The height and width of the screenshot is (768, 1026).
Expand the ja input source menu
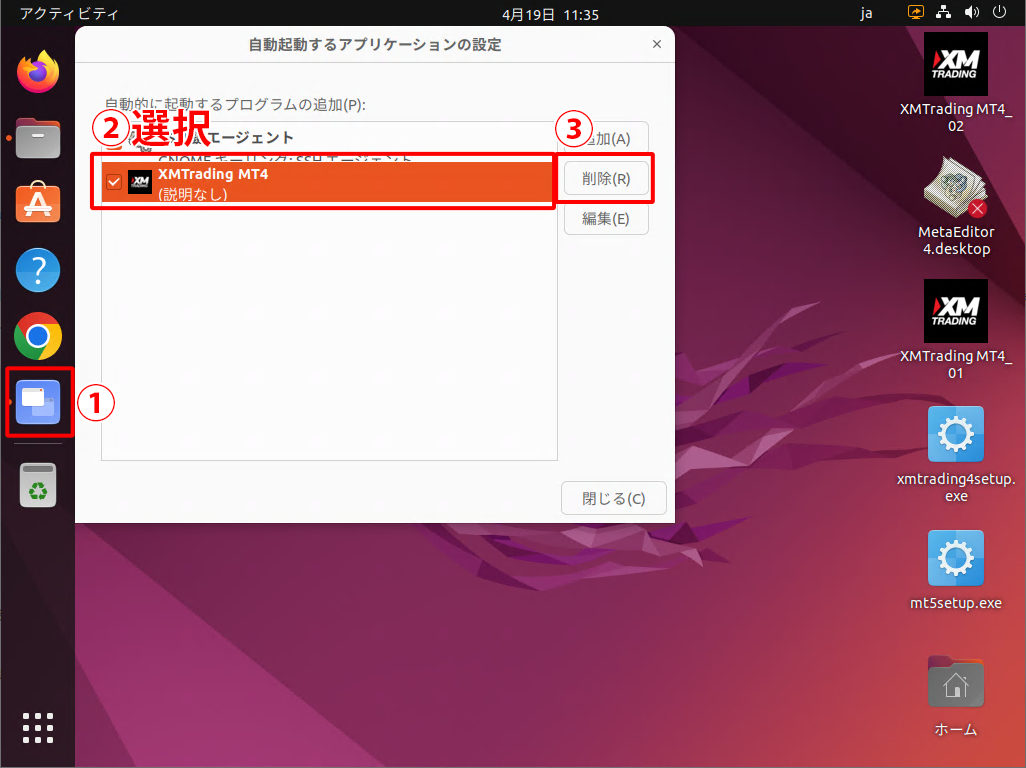866,14
